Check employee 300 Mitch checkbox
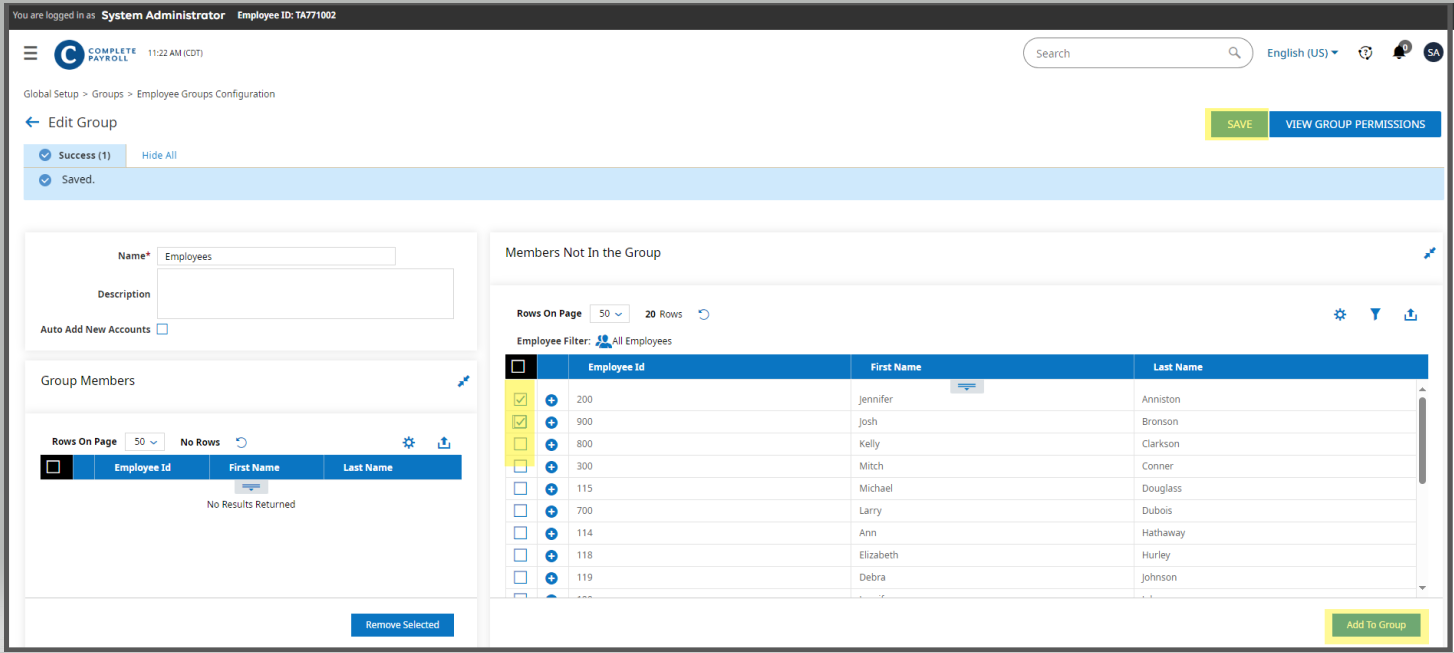The width and height of the screenshot is (1454, 653). pyautogui.click(x=520, y=466)
